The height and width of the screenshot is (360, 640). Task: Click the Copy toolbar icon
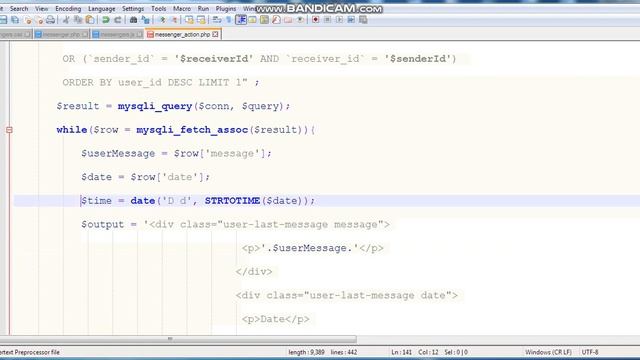click(78, 20)
